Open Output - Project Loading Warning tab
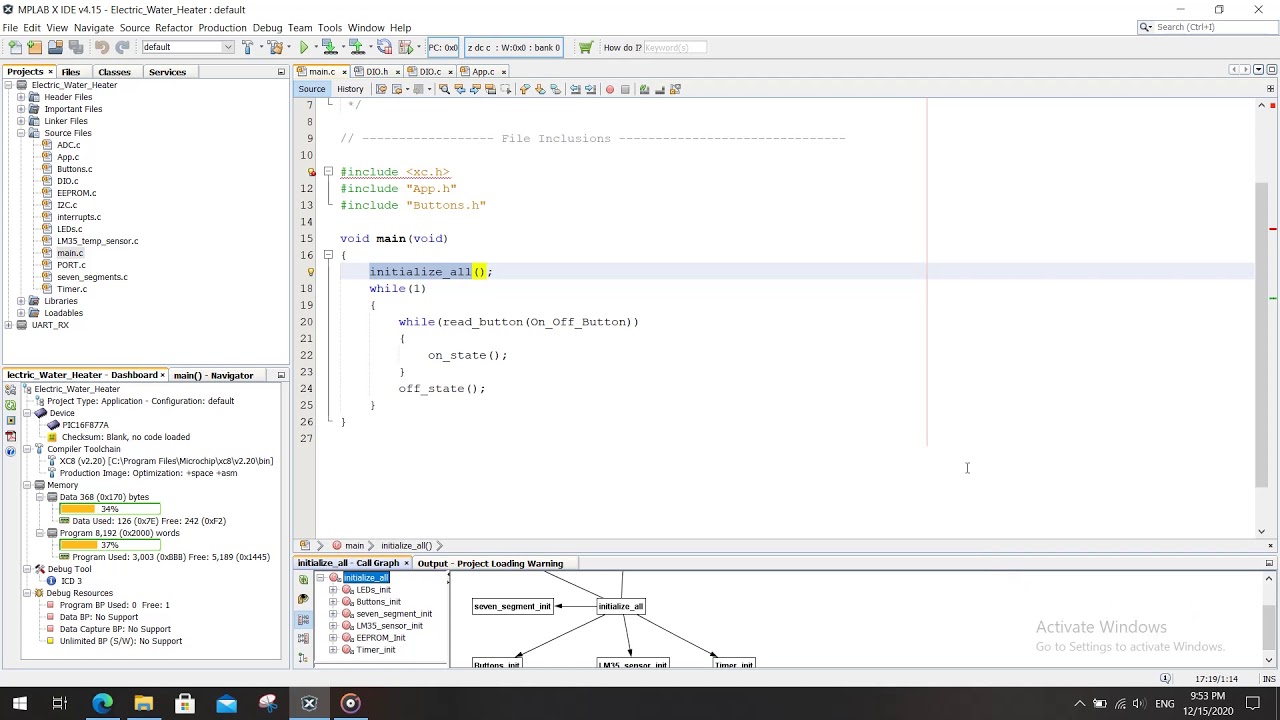Image resolution: width=1280 pixels, height=720 pixels. [x=490, y=563]
